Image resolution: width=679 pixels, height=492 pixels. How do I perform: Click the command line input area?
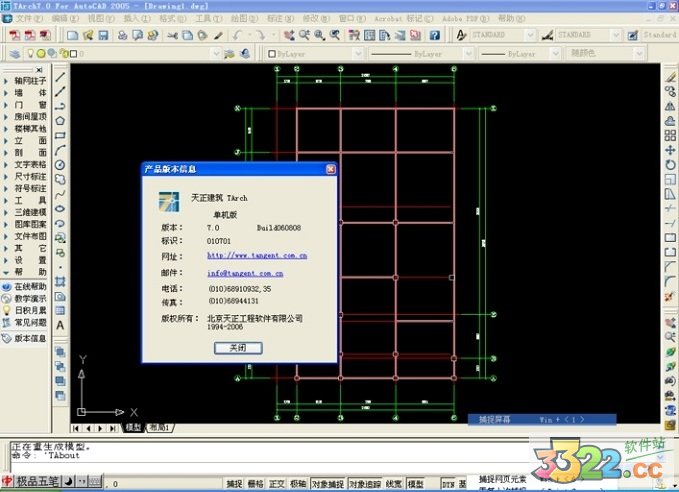coord(268,466)
